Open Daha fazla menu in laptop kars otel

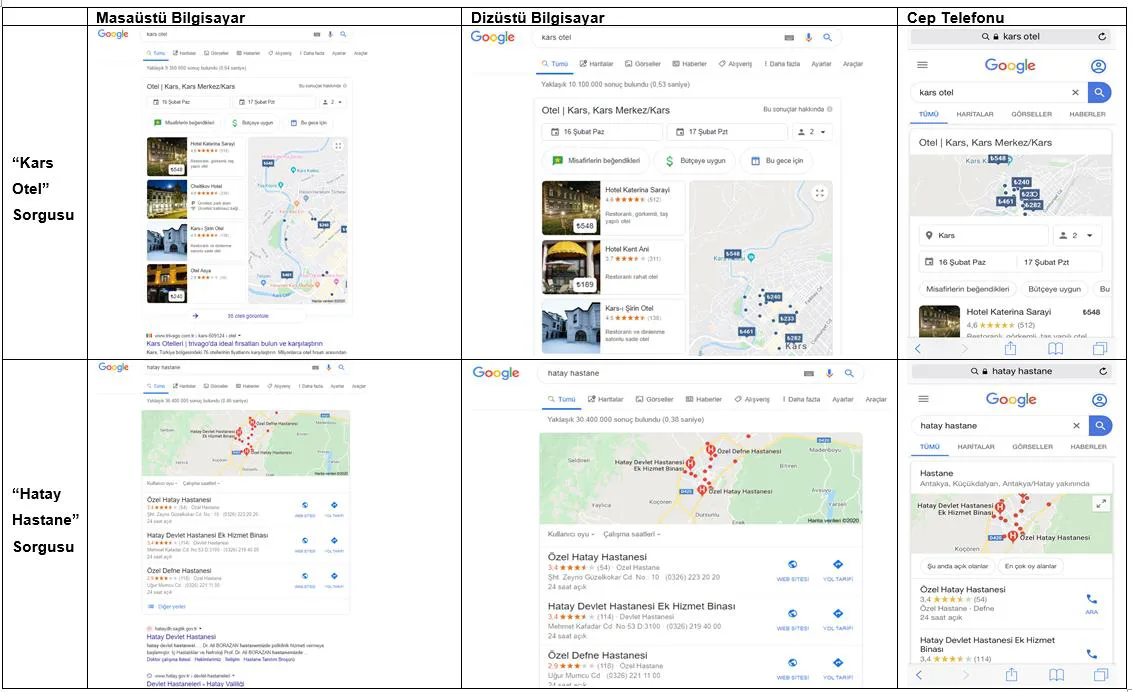[783, 64]
